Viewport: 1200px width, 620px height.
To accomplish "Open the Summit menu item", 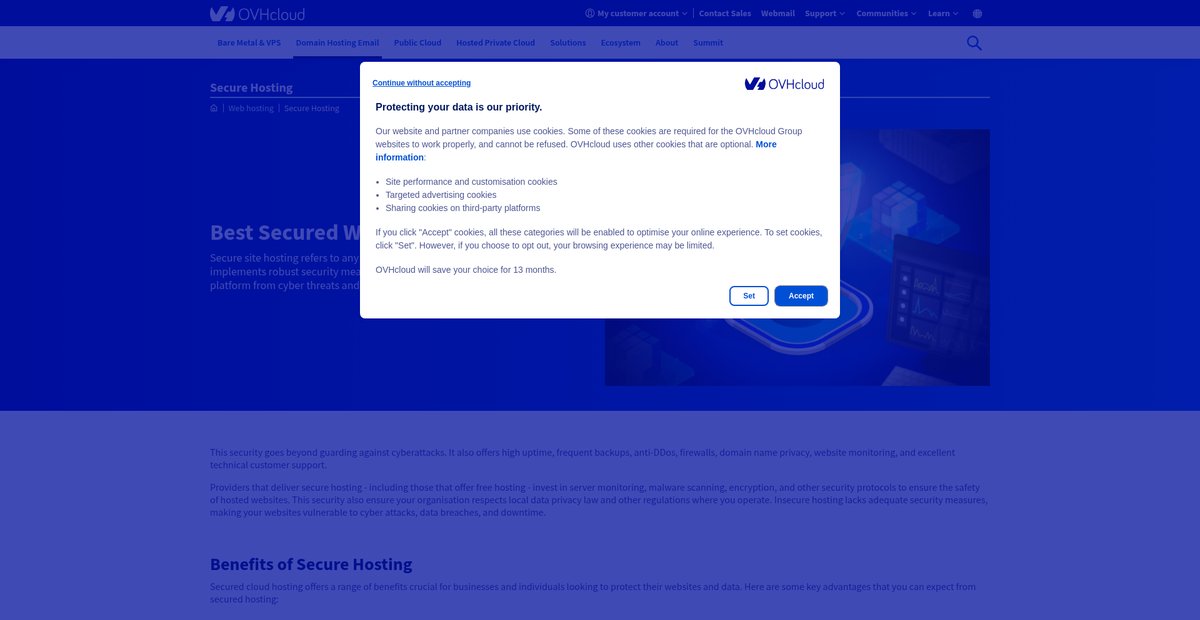I will (x=708, y=43).
